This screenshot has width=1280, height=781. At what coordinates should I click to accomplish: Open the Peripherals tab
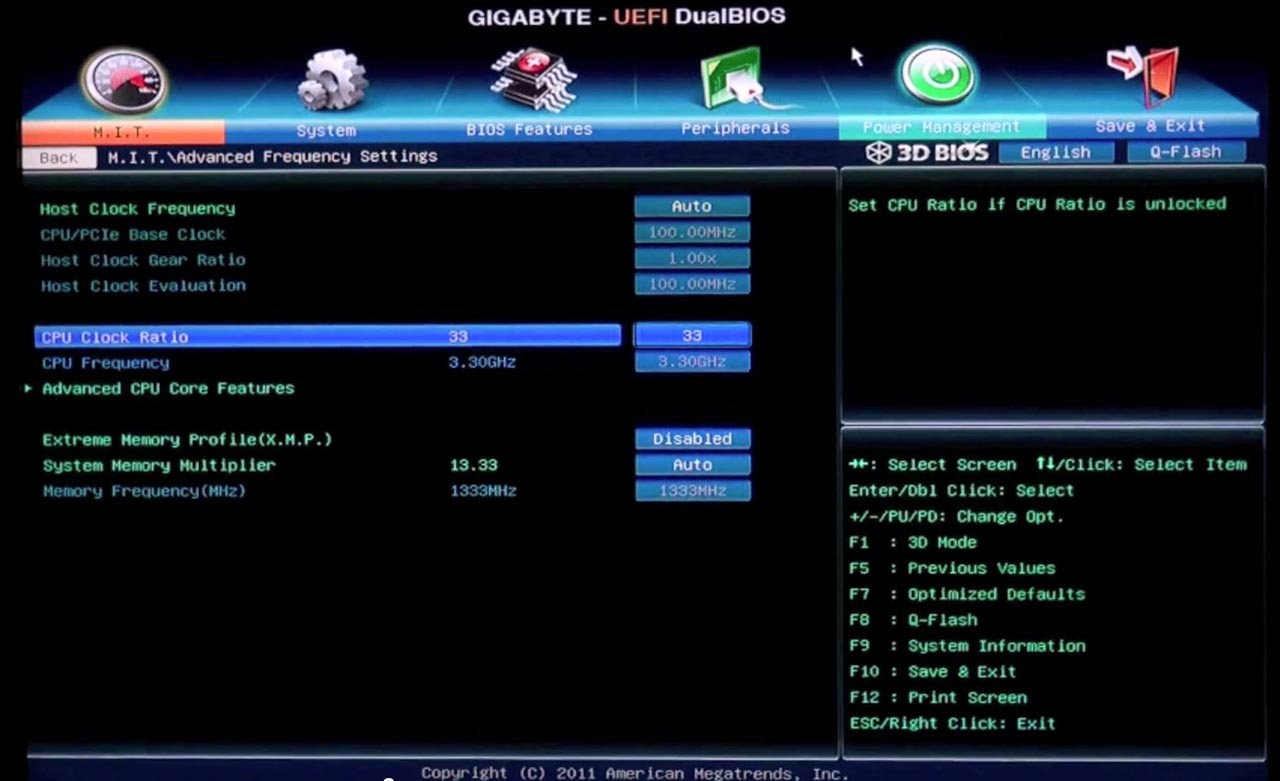click(735, 128)
